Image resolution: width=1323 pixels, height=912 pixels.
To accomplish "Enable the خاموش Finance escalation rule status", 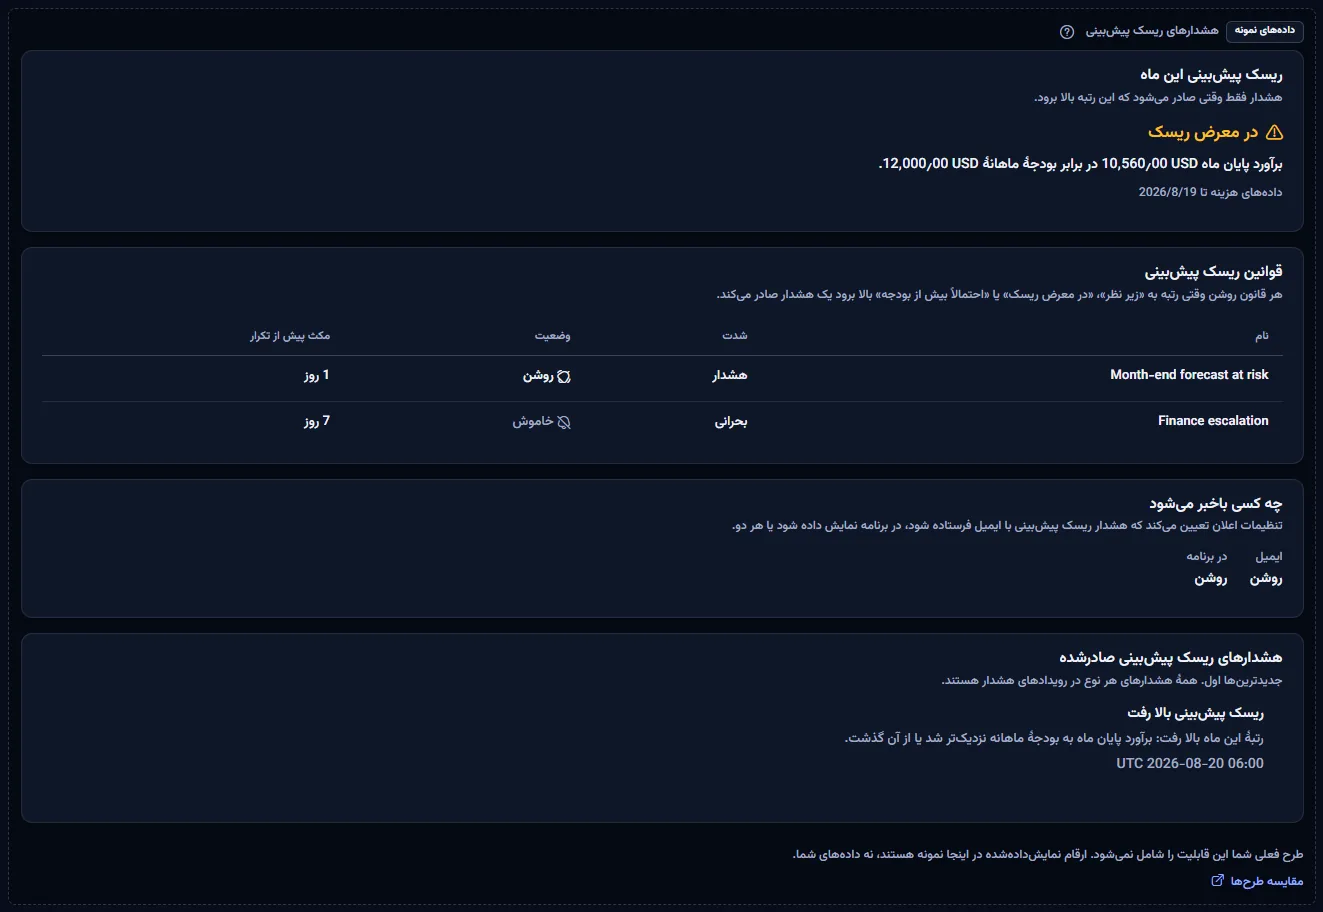I will 542,422.
